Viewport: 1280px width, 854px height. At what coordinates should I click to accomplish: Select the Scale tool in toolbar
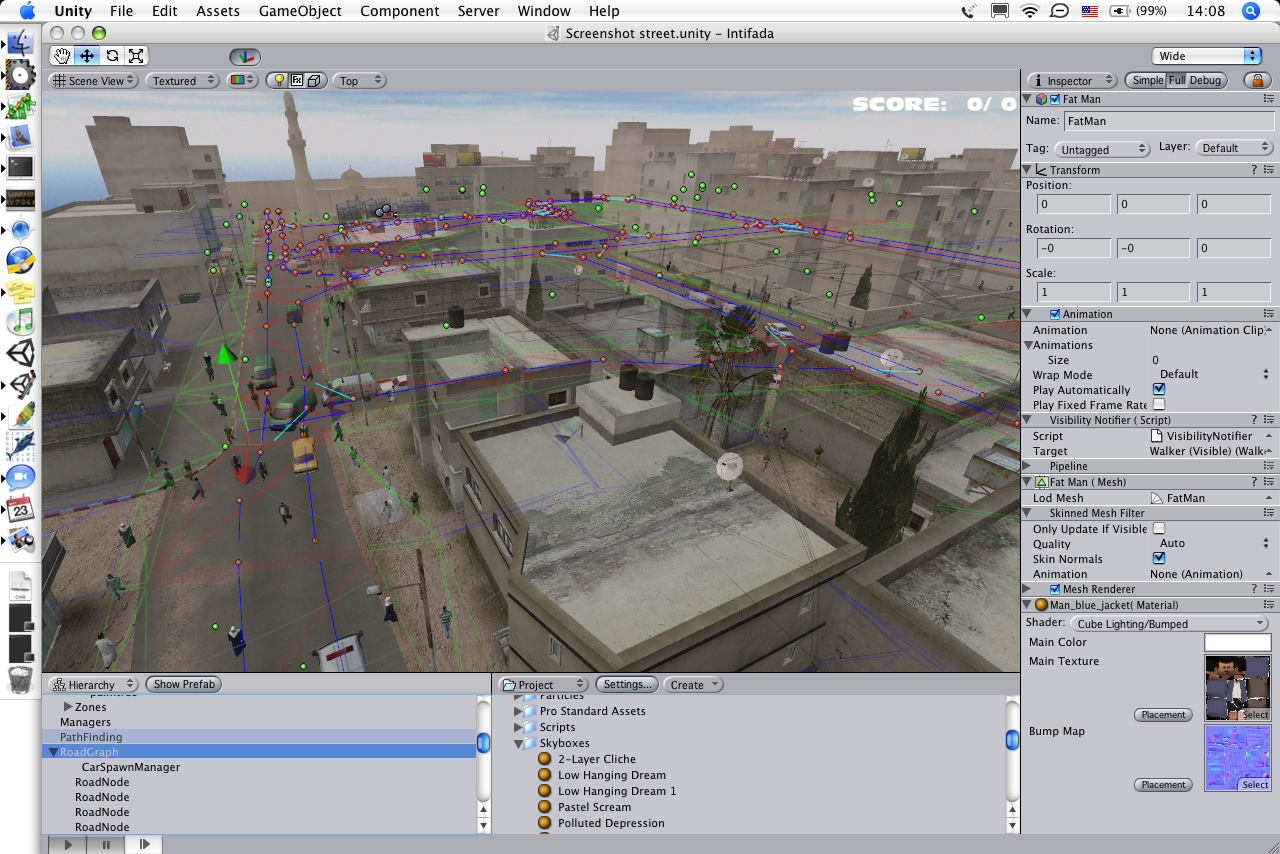click(x=136, y=56)
